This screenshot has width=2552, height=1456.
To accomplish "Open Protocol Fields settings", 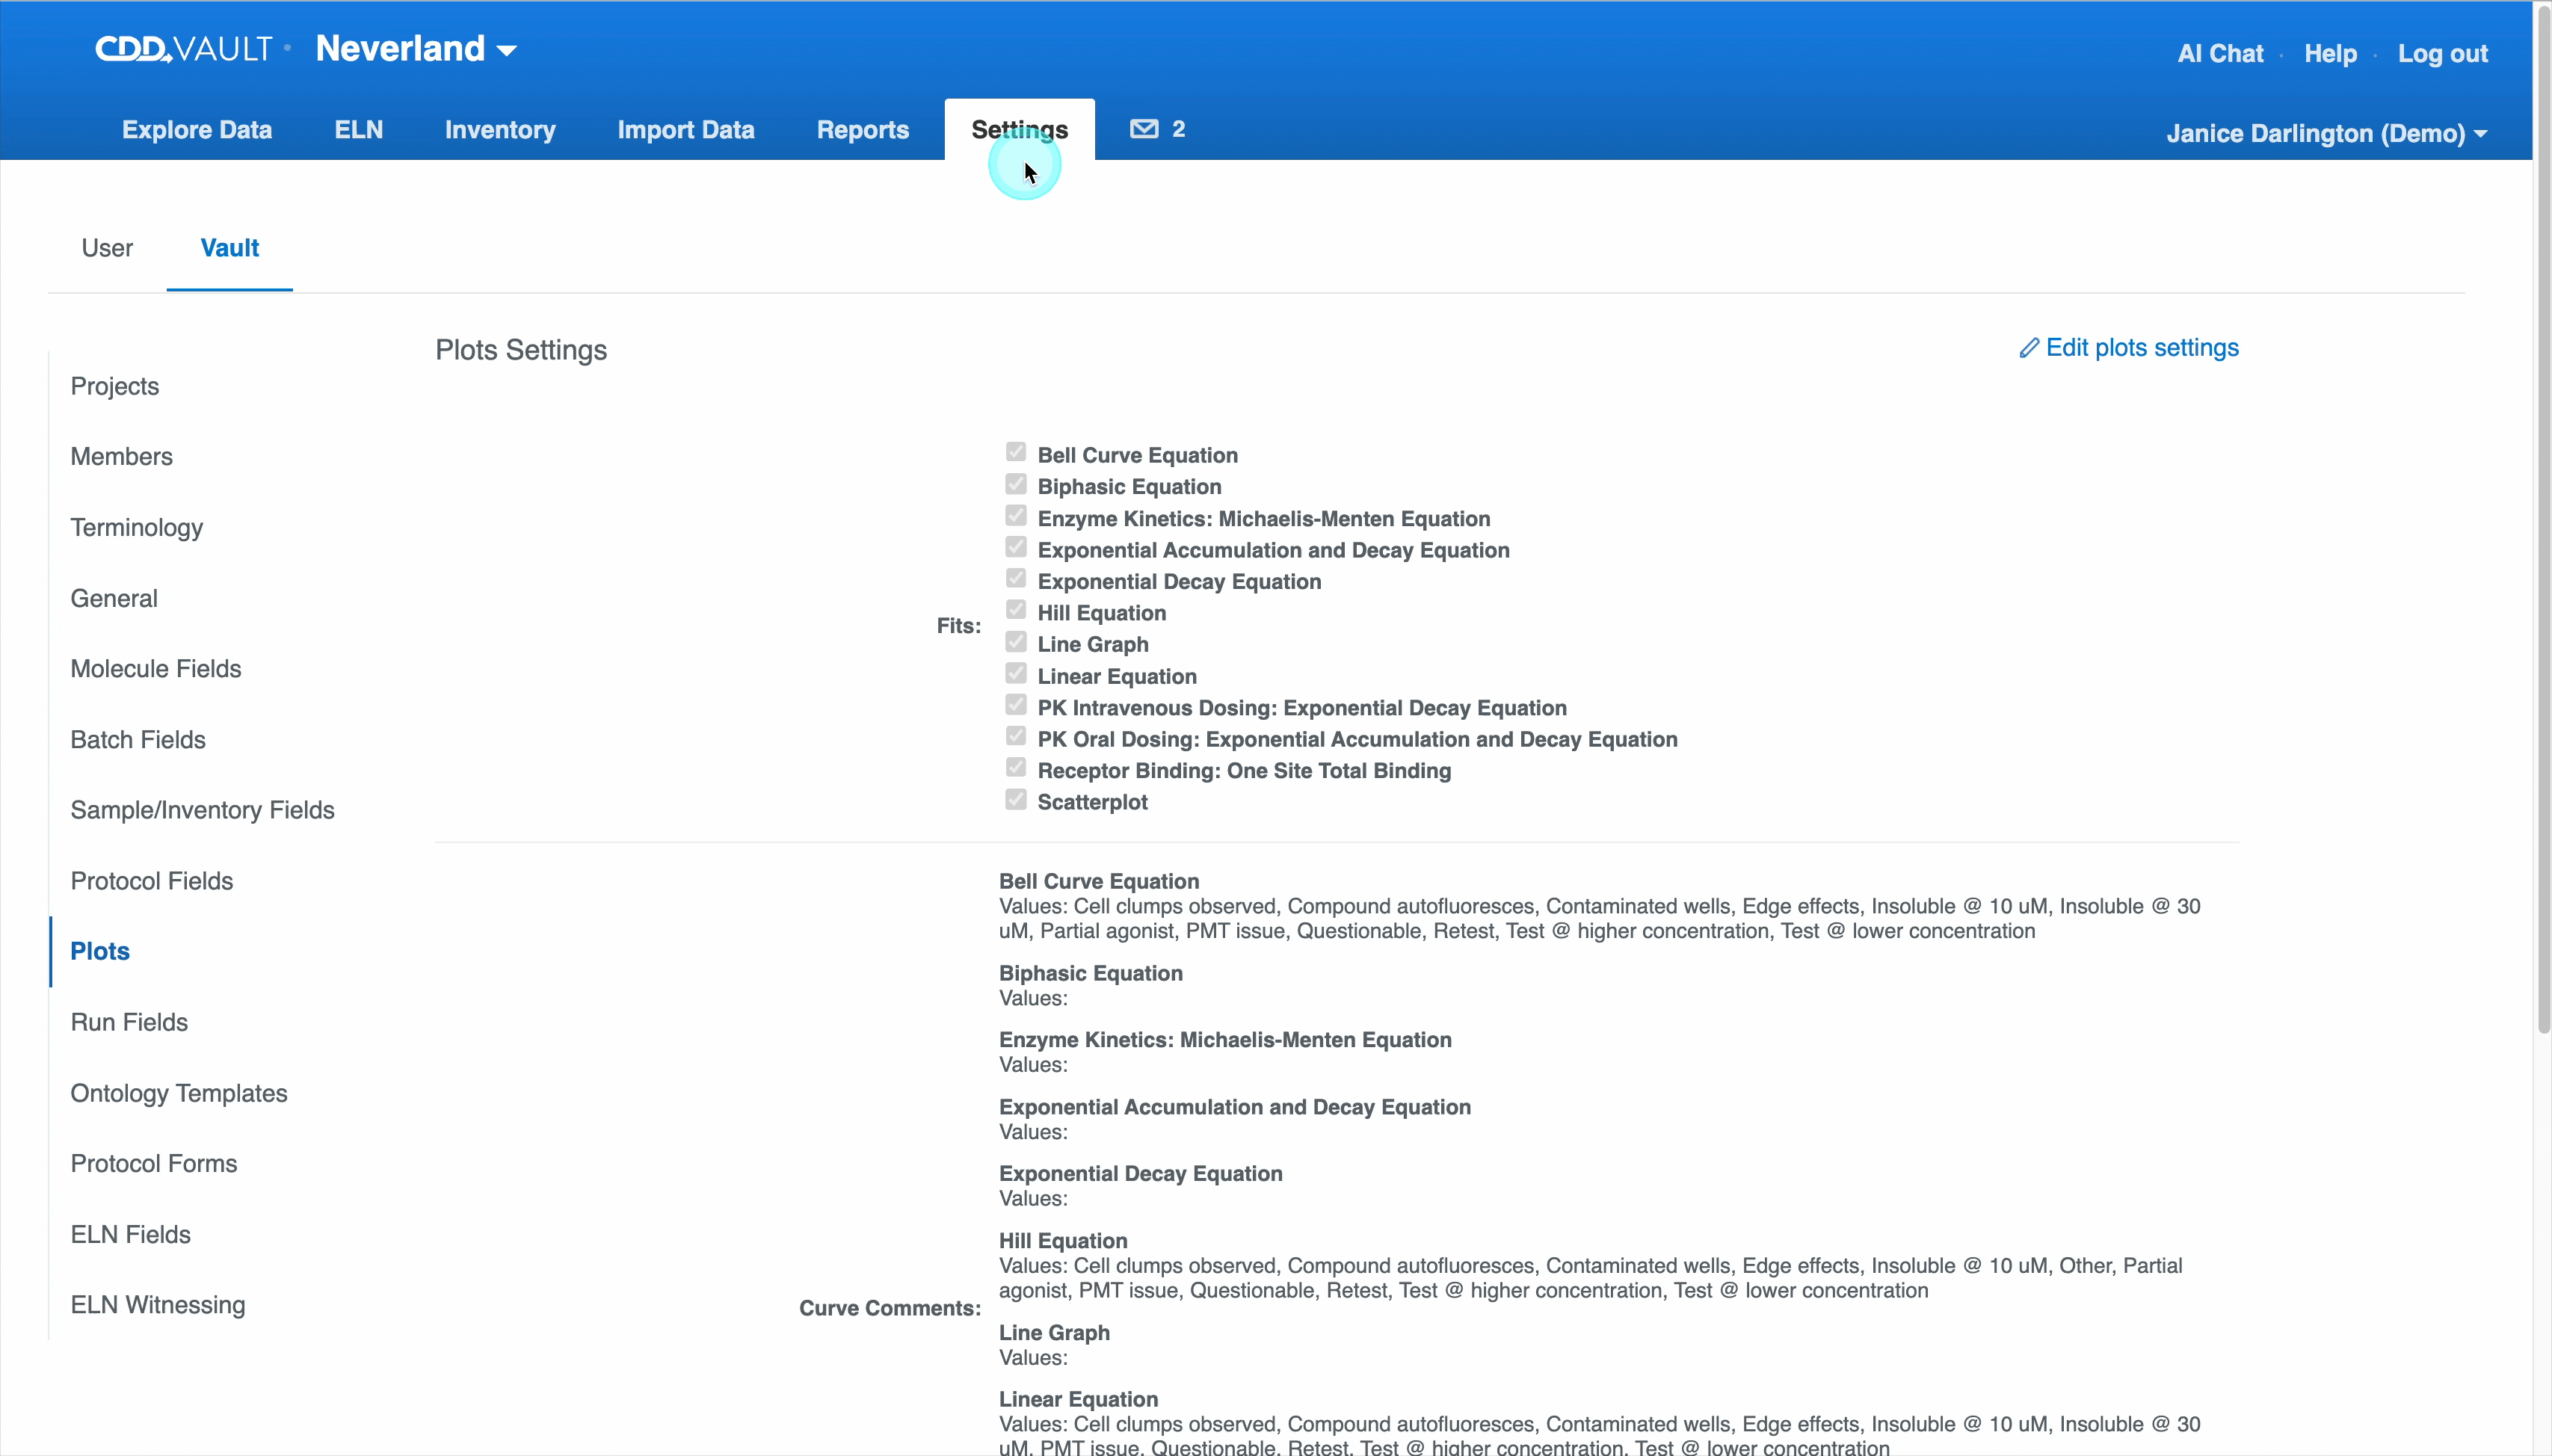I will tap(152, 881).
